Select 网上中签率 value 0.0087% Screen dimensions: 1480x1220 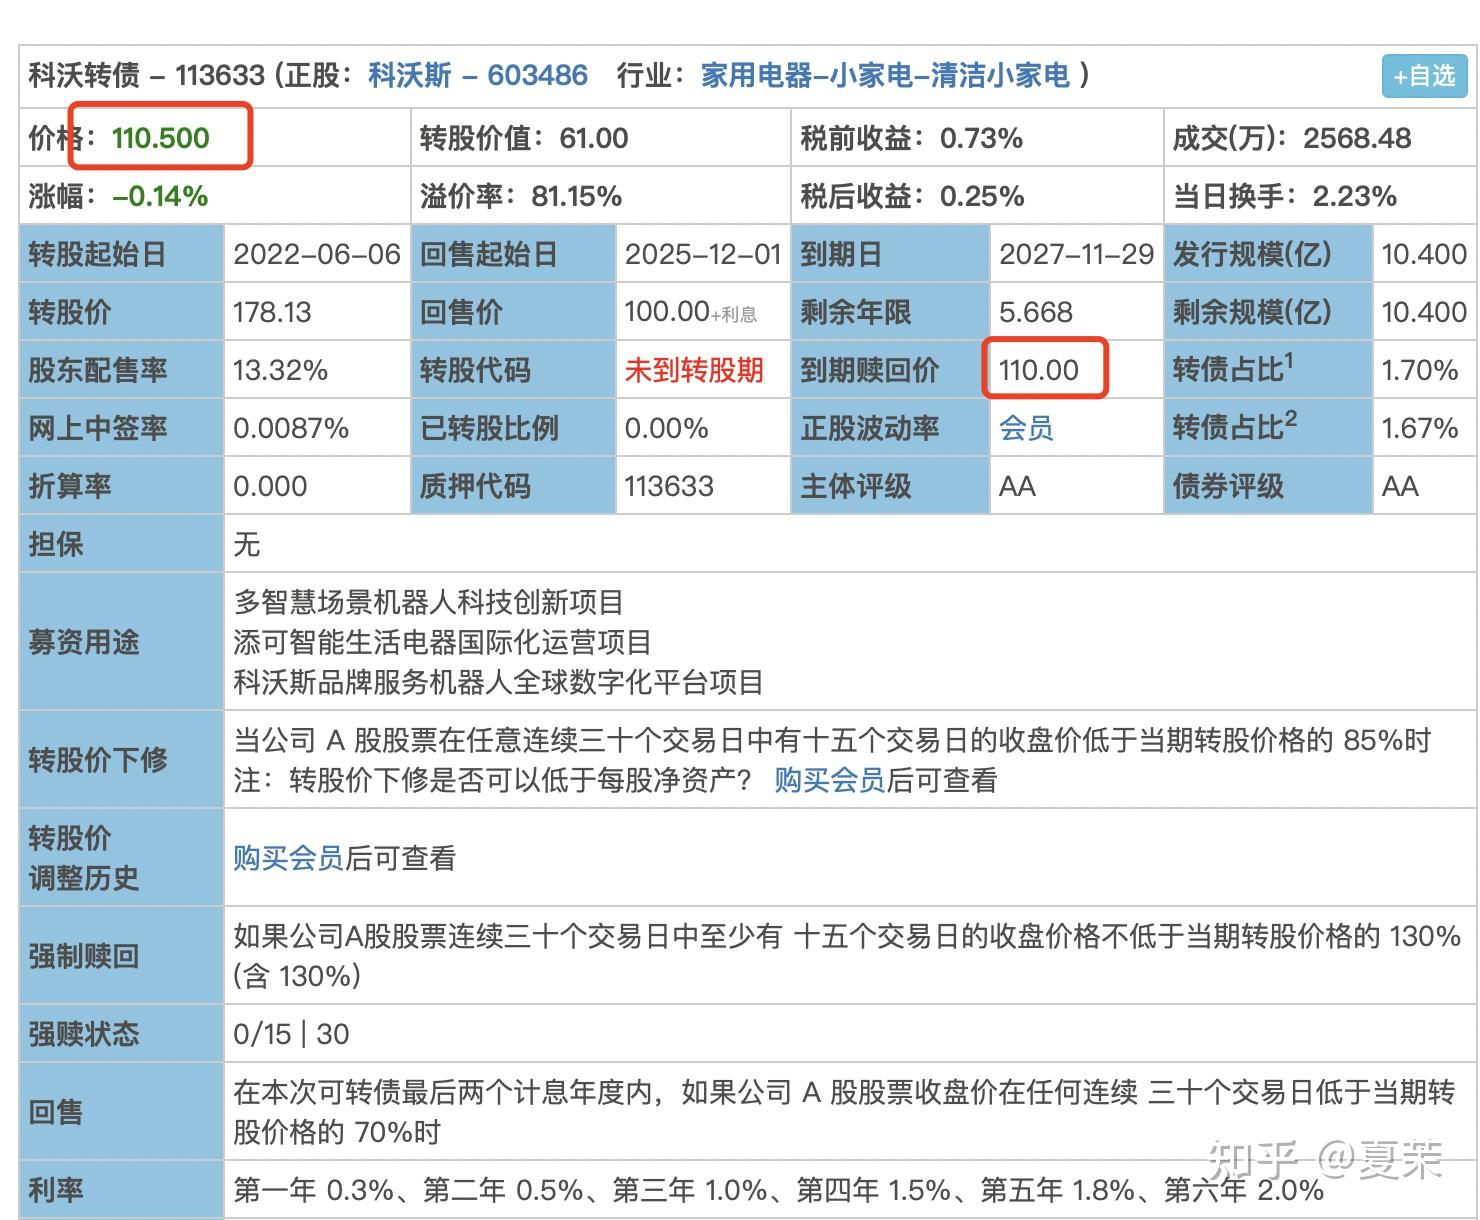291,428
